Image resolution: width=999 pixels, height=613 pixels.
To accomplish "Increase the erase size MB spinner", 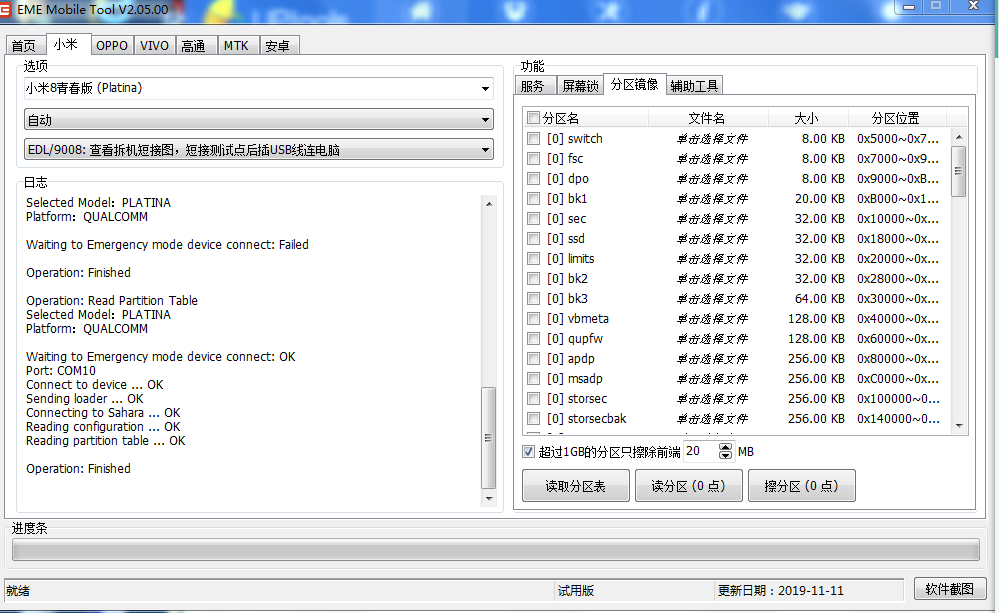I will pyautogui.click(x=726, y=447).
